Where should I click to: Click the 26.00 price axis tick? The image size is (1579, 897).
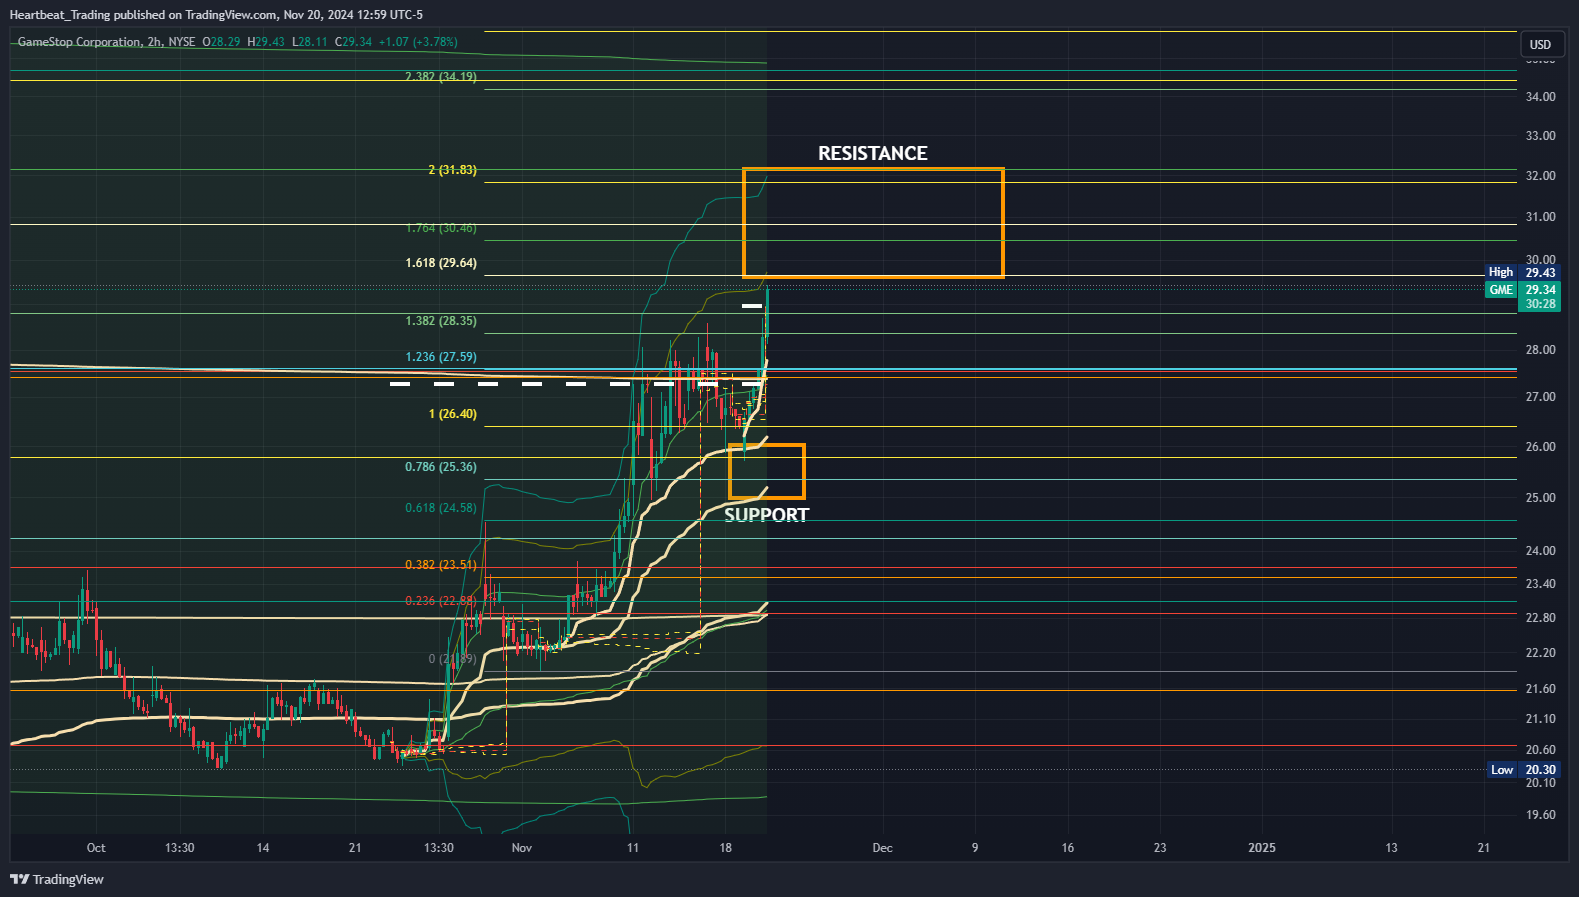coord(1540,447)
